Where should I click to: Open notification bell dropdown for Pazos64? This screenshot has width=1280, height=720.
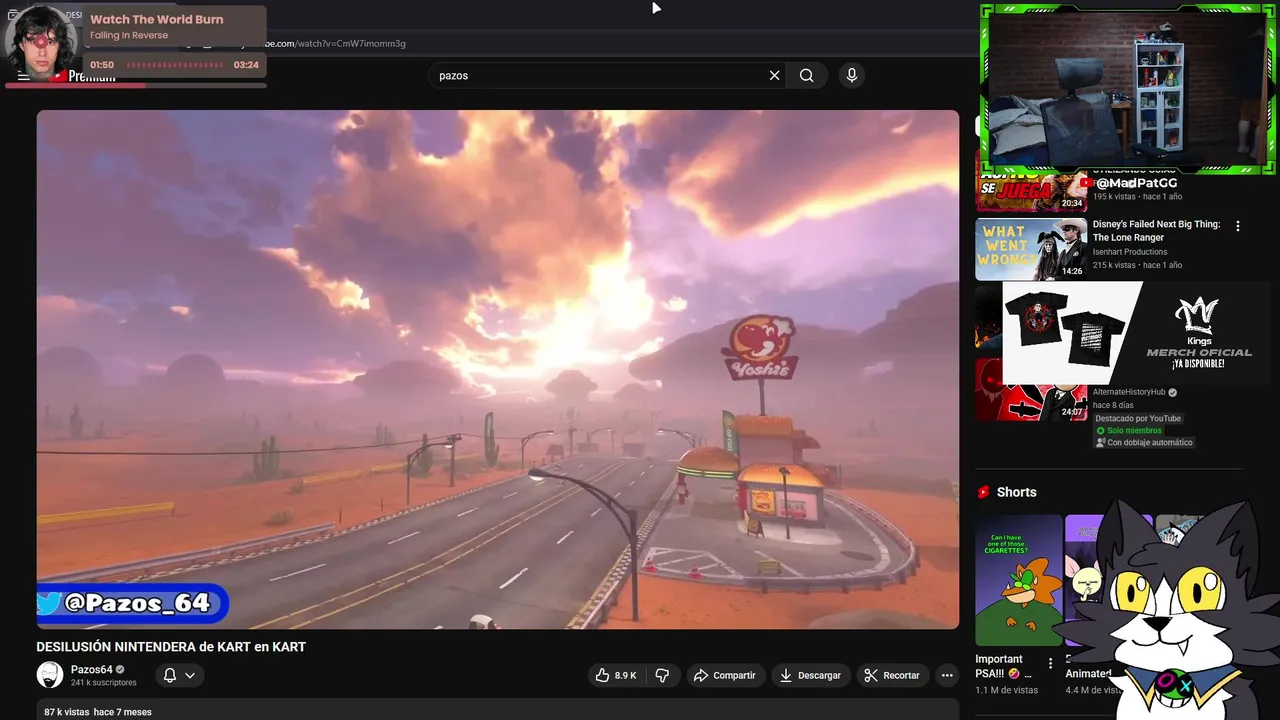point(179,675)
